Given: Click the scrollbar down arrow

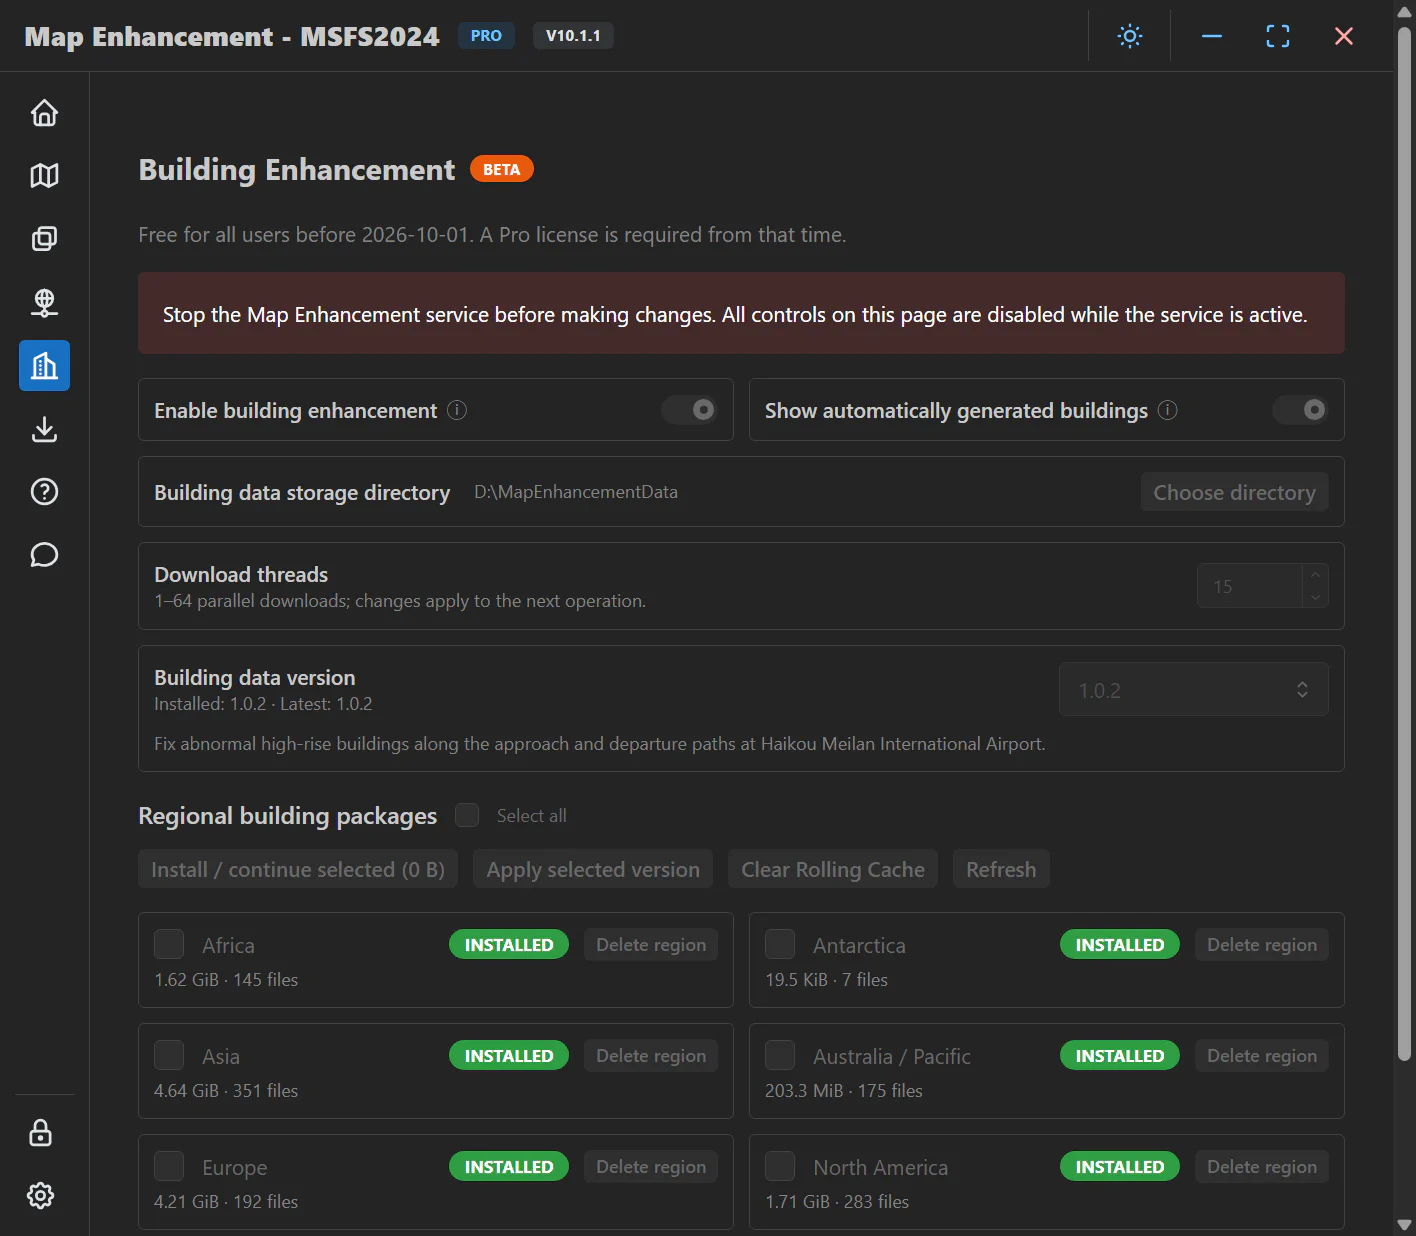Looking at the screenshot, I should click(1404, 1224).
